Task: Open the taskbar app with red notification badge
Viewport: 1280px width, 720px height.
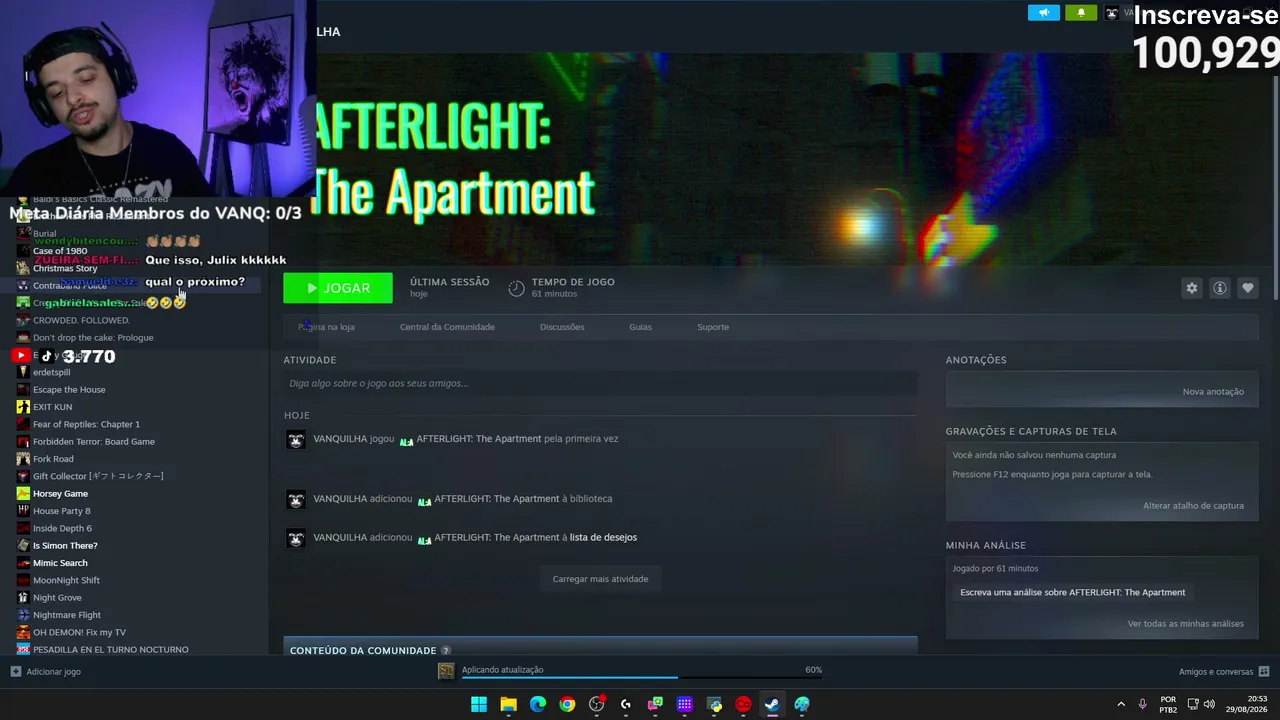Action: click(x=597, y=704)
